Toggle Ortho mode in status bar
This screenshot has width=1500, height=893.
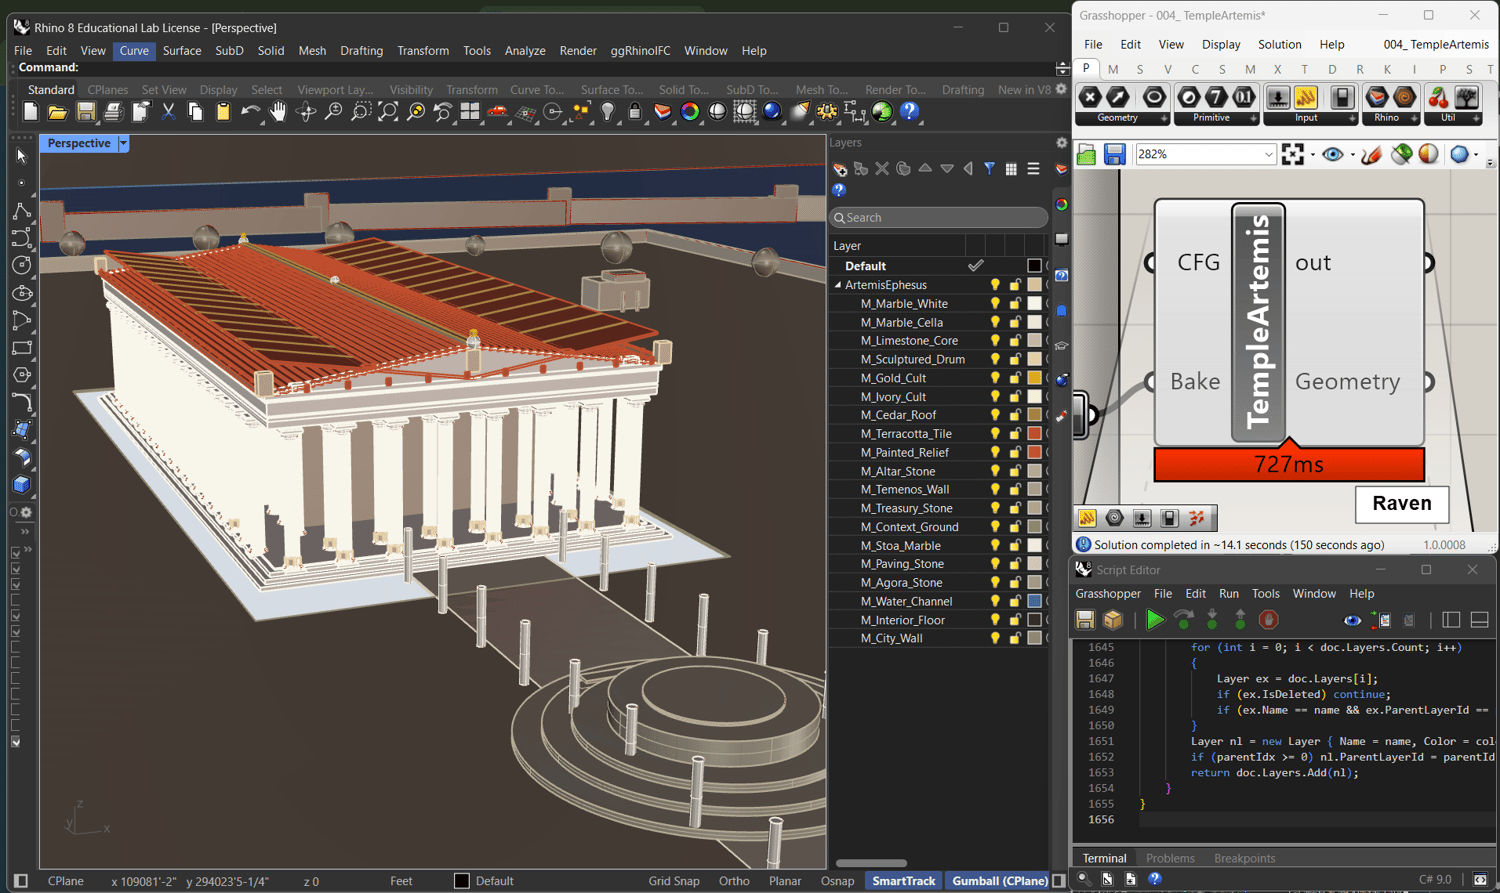point(734,881)
